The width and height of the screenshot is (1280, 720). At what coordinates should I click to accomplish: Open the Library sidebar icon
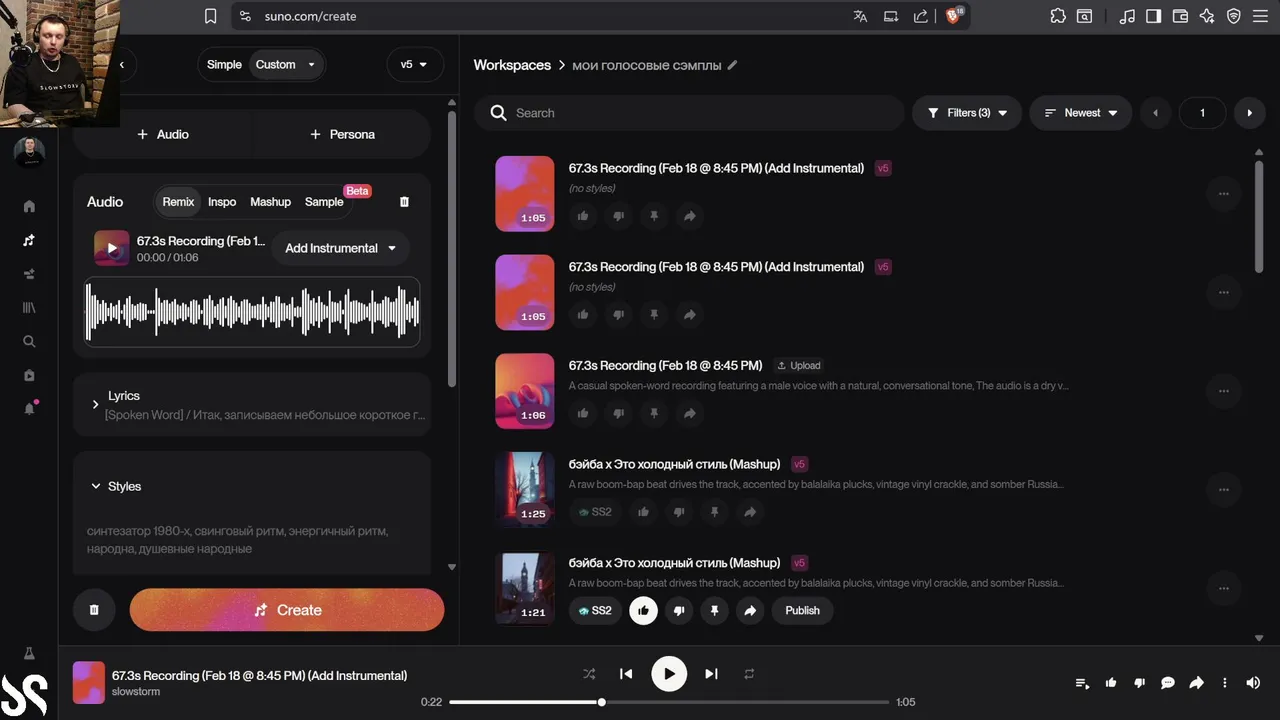(29, 308)
